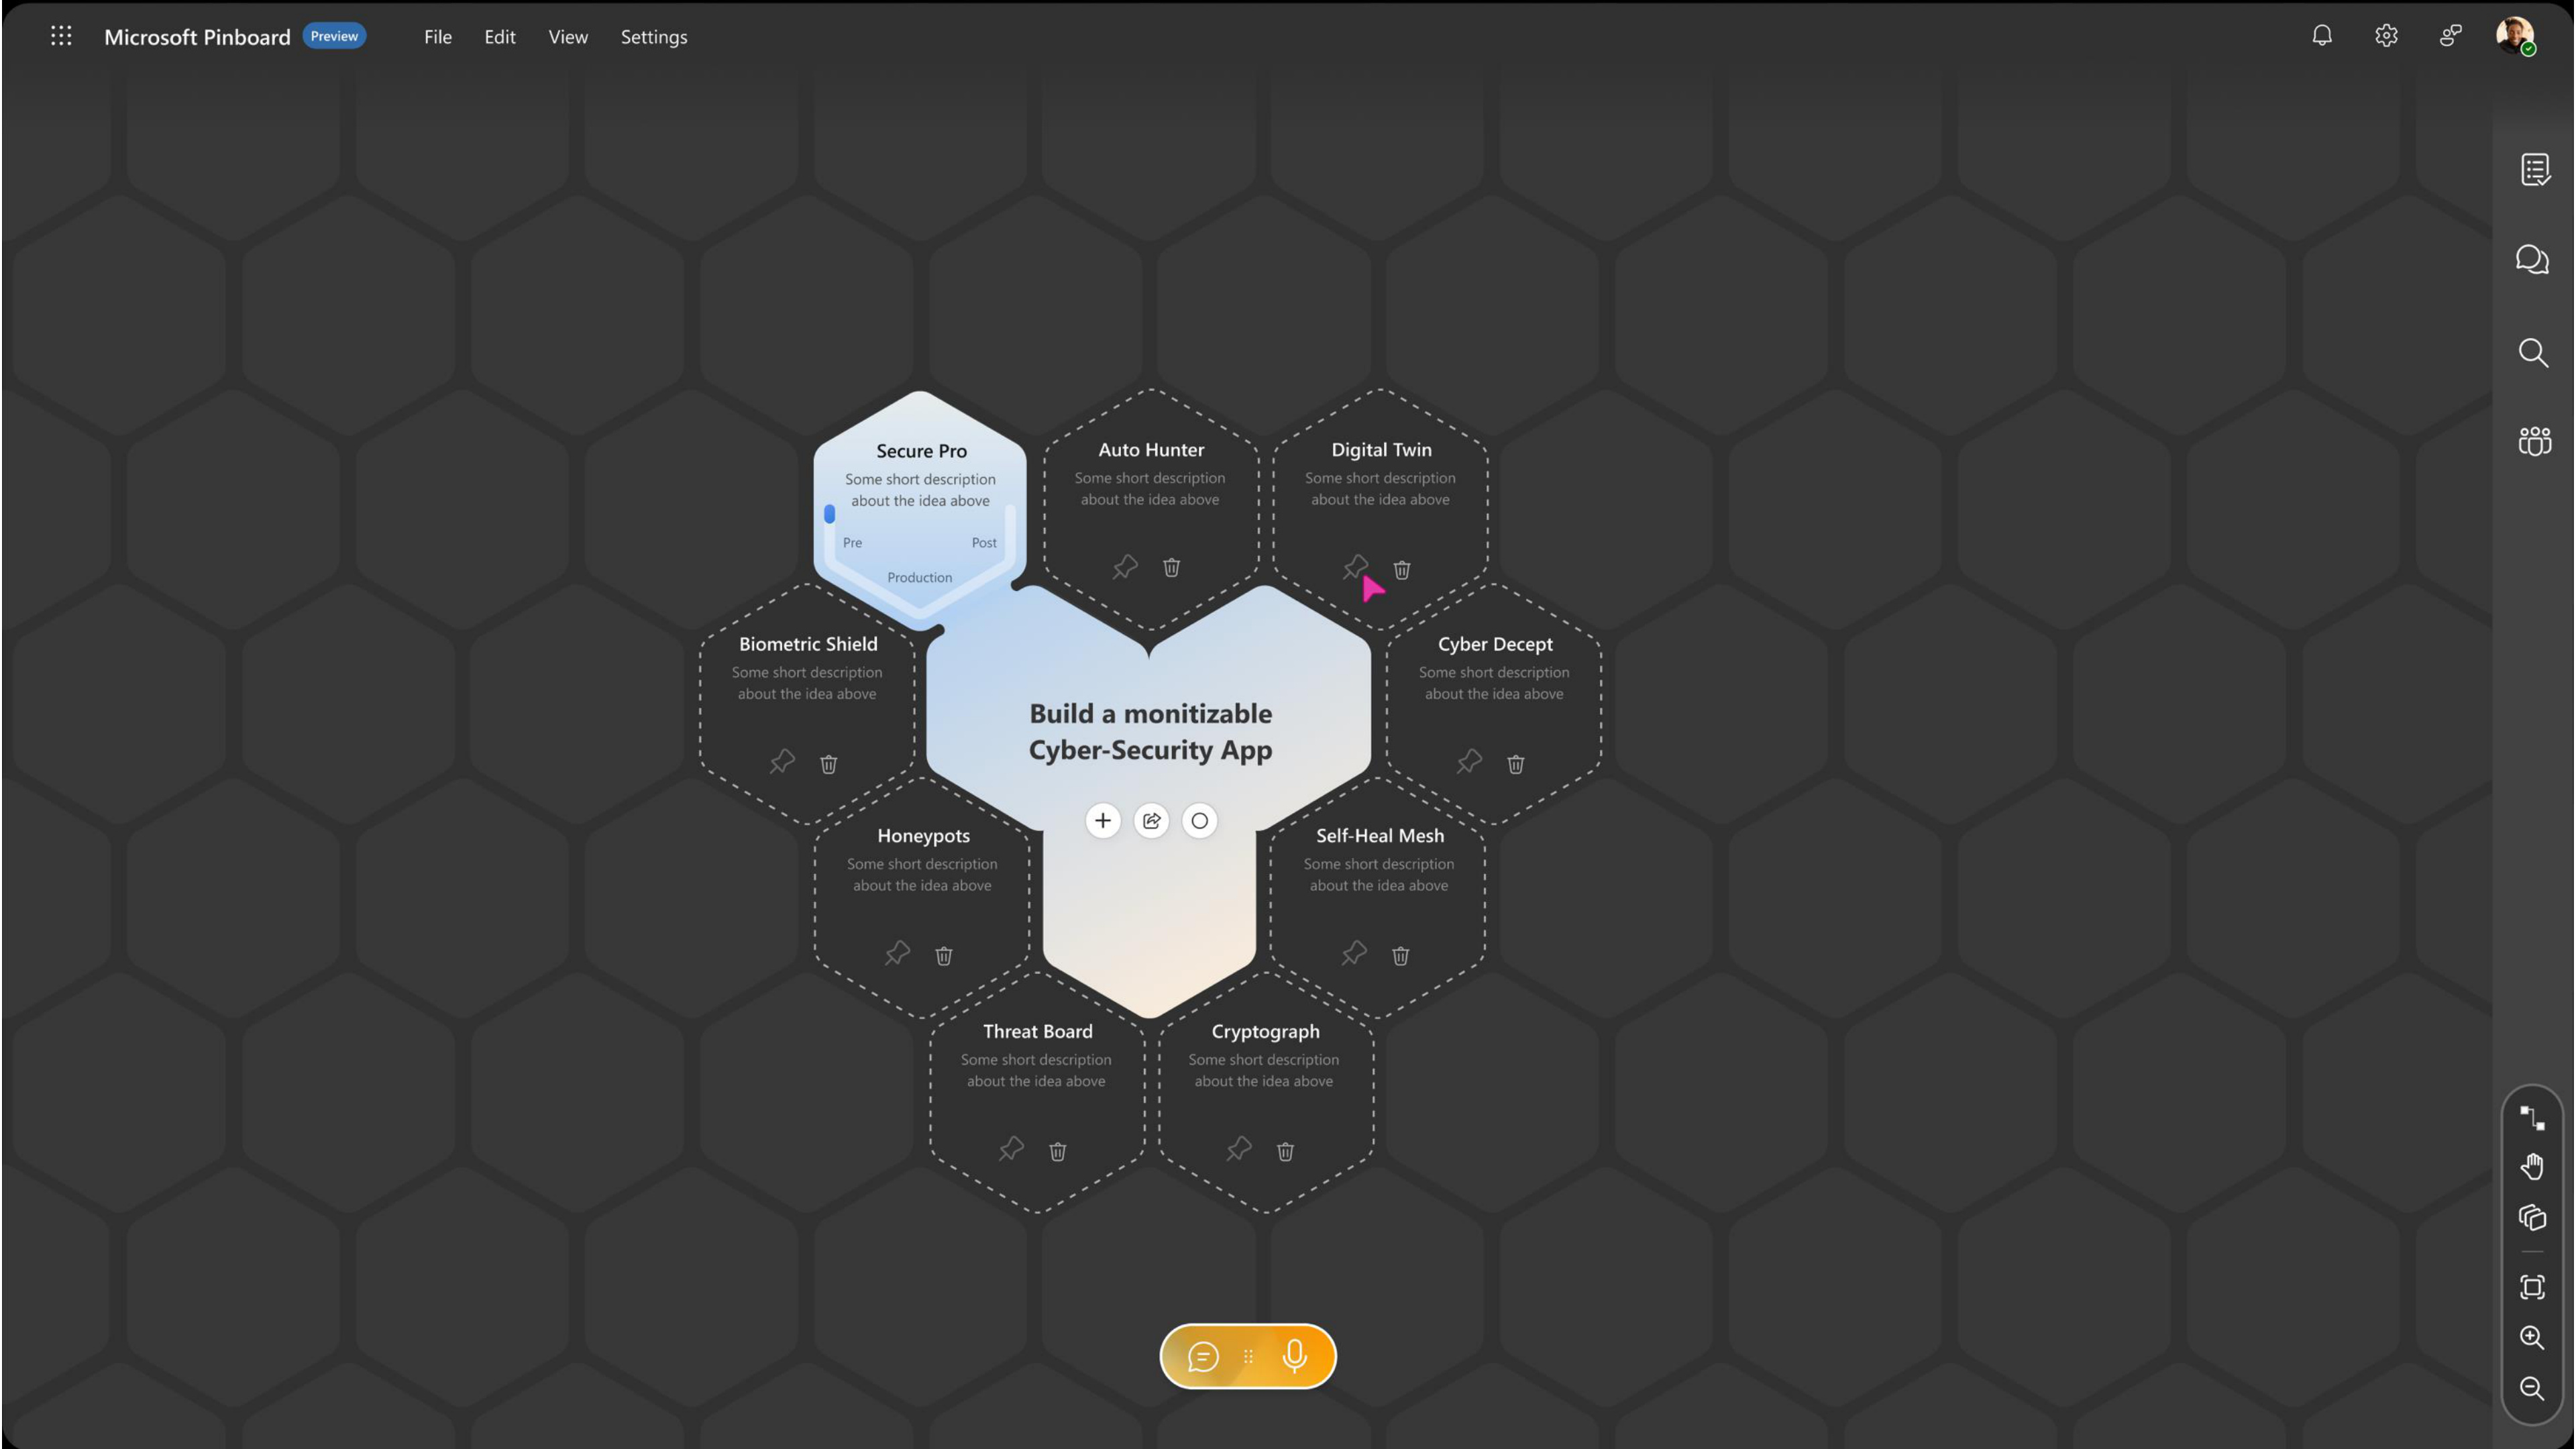Open the user profile avatar
The image size is (2576, 1449).
2515,36
